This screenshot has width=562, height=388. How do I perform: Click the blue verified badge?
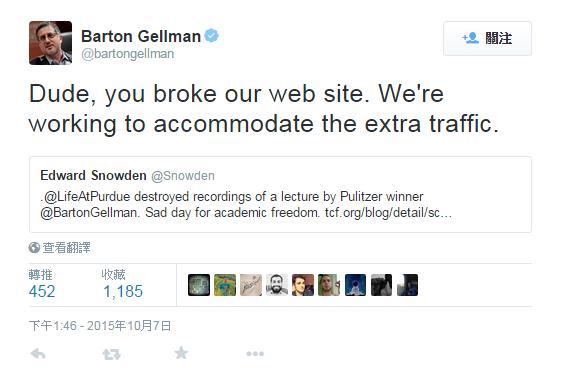click(211, 36)
